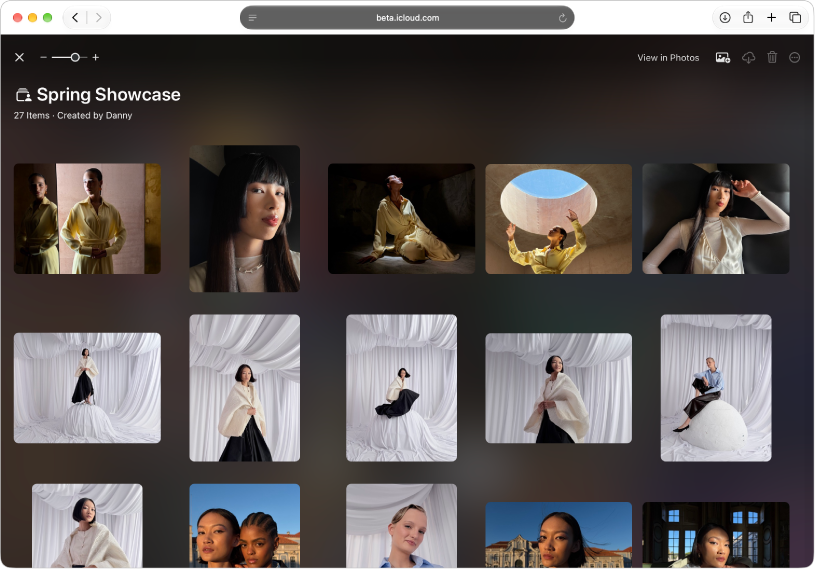Click the shared album icon beside title
This screenshot has height=570, width=818.
(23, 95)
